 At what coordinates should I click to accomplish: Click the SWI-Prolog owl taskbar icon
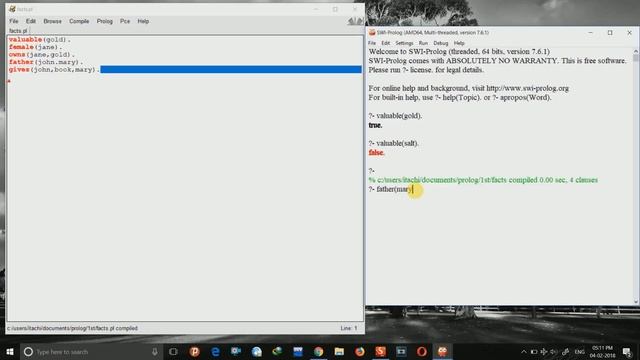coord(442,351)
